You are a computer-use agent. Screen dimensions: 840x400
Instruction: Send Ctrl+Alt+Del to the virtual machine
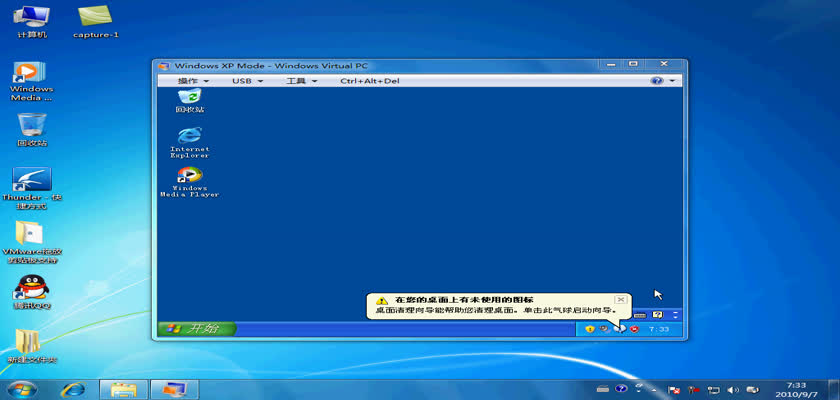(369, 81)
